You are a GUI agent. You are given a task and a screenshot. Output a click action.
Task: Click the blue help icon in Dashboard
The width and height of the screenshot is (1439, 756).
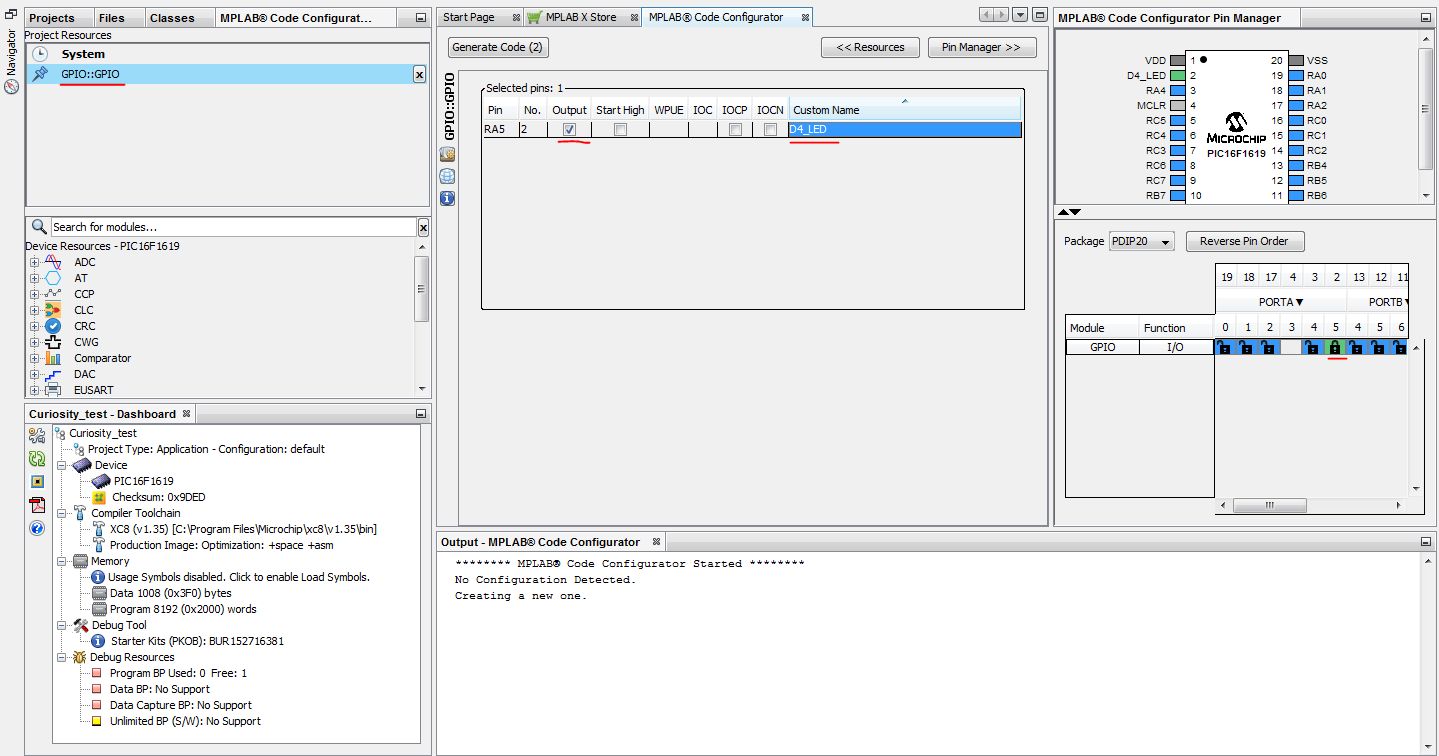point(37,528)
